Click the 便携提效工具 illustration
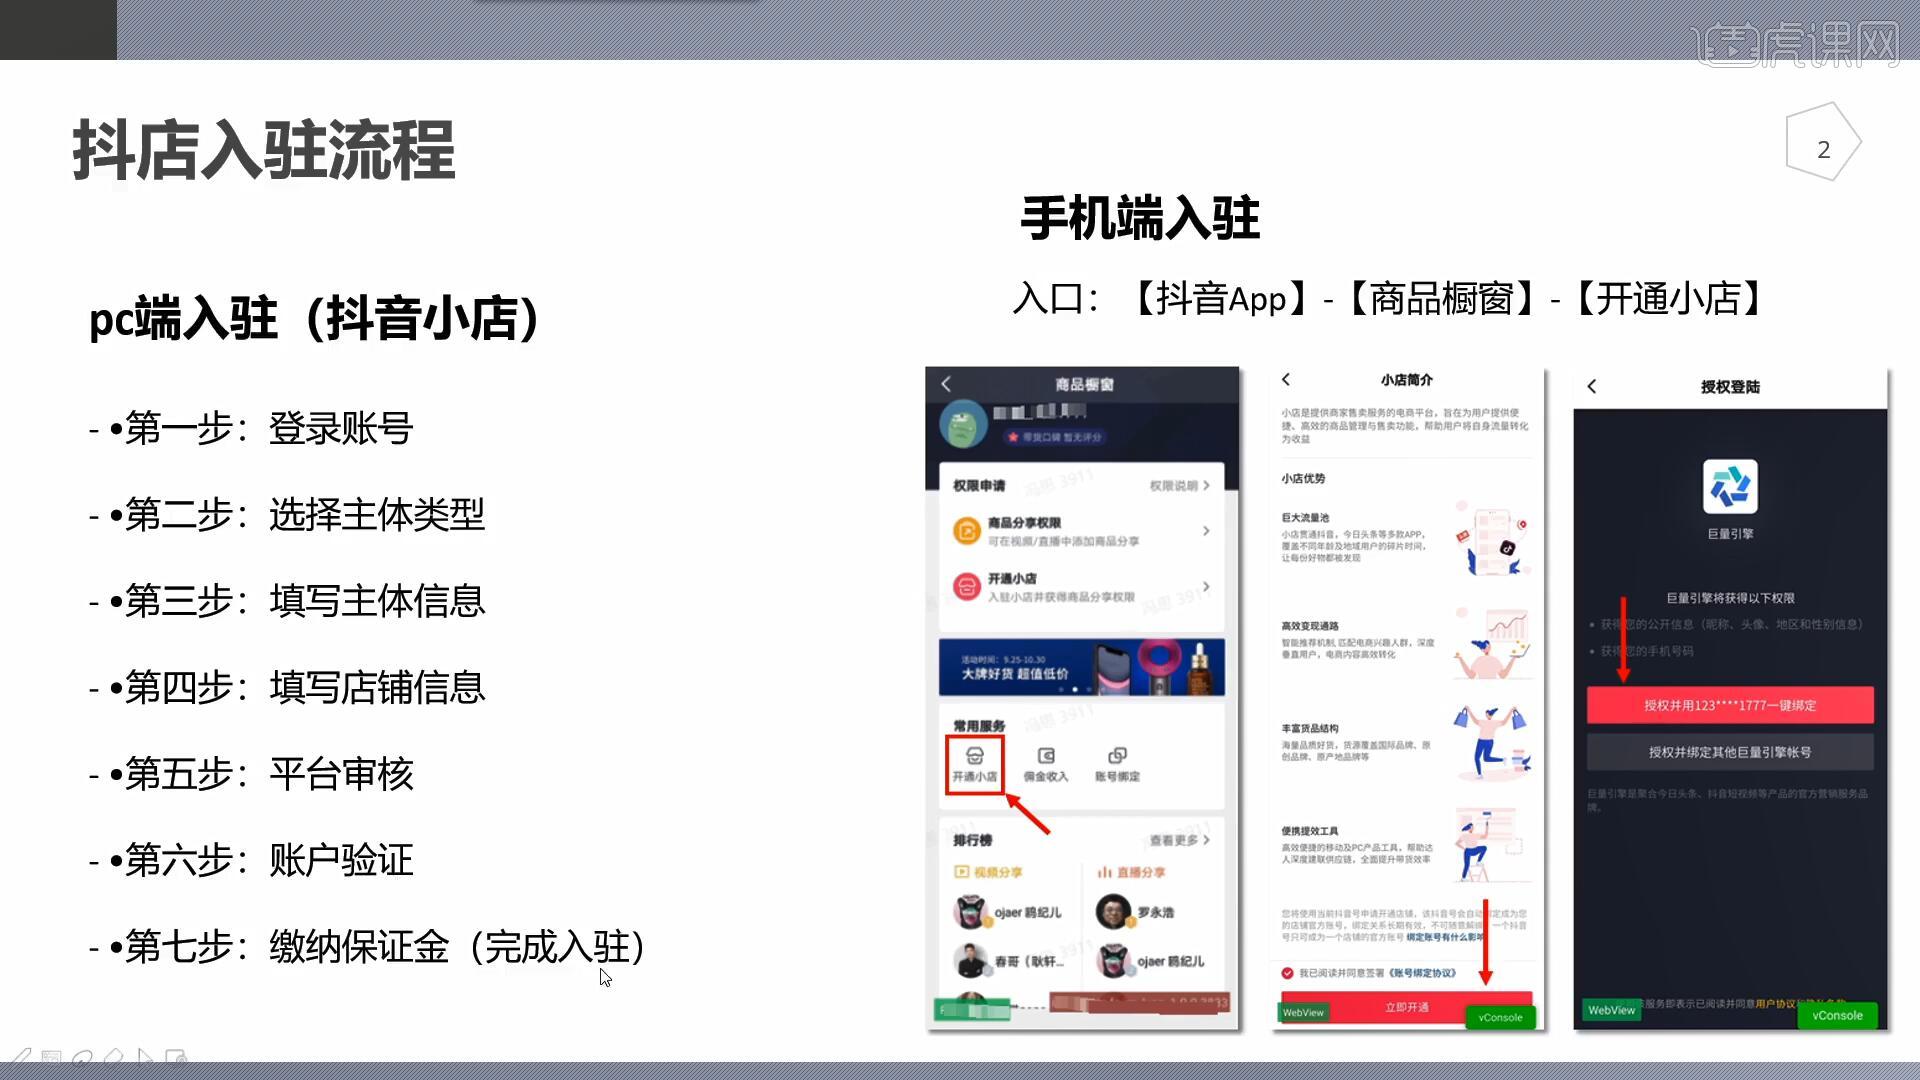Screen dimensions: 1920x1080 1490,845
